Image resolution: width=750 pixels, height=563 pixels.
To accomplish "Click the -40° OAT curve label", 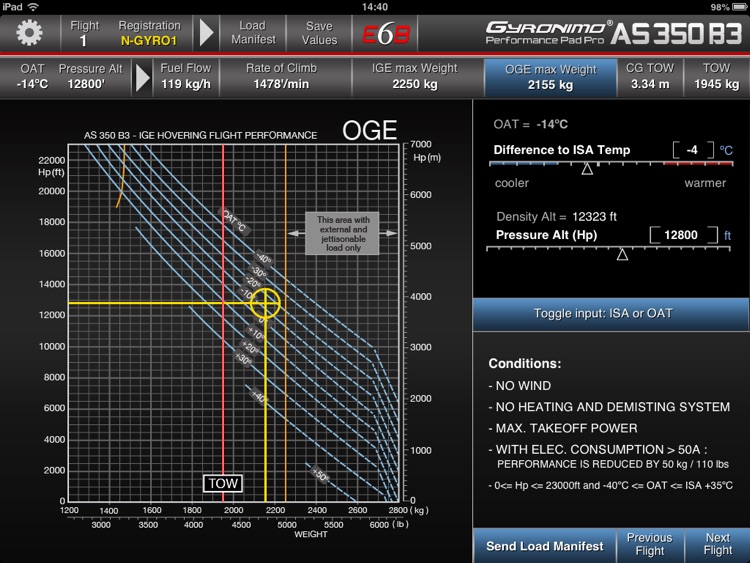I will point(263,258).
